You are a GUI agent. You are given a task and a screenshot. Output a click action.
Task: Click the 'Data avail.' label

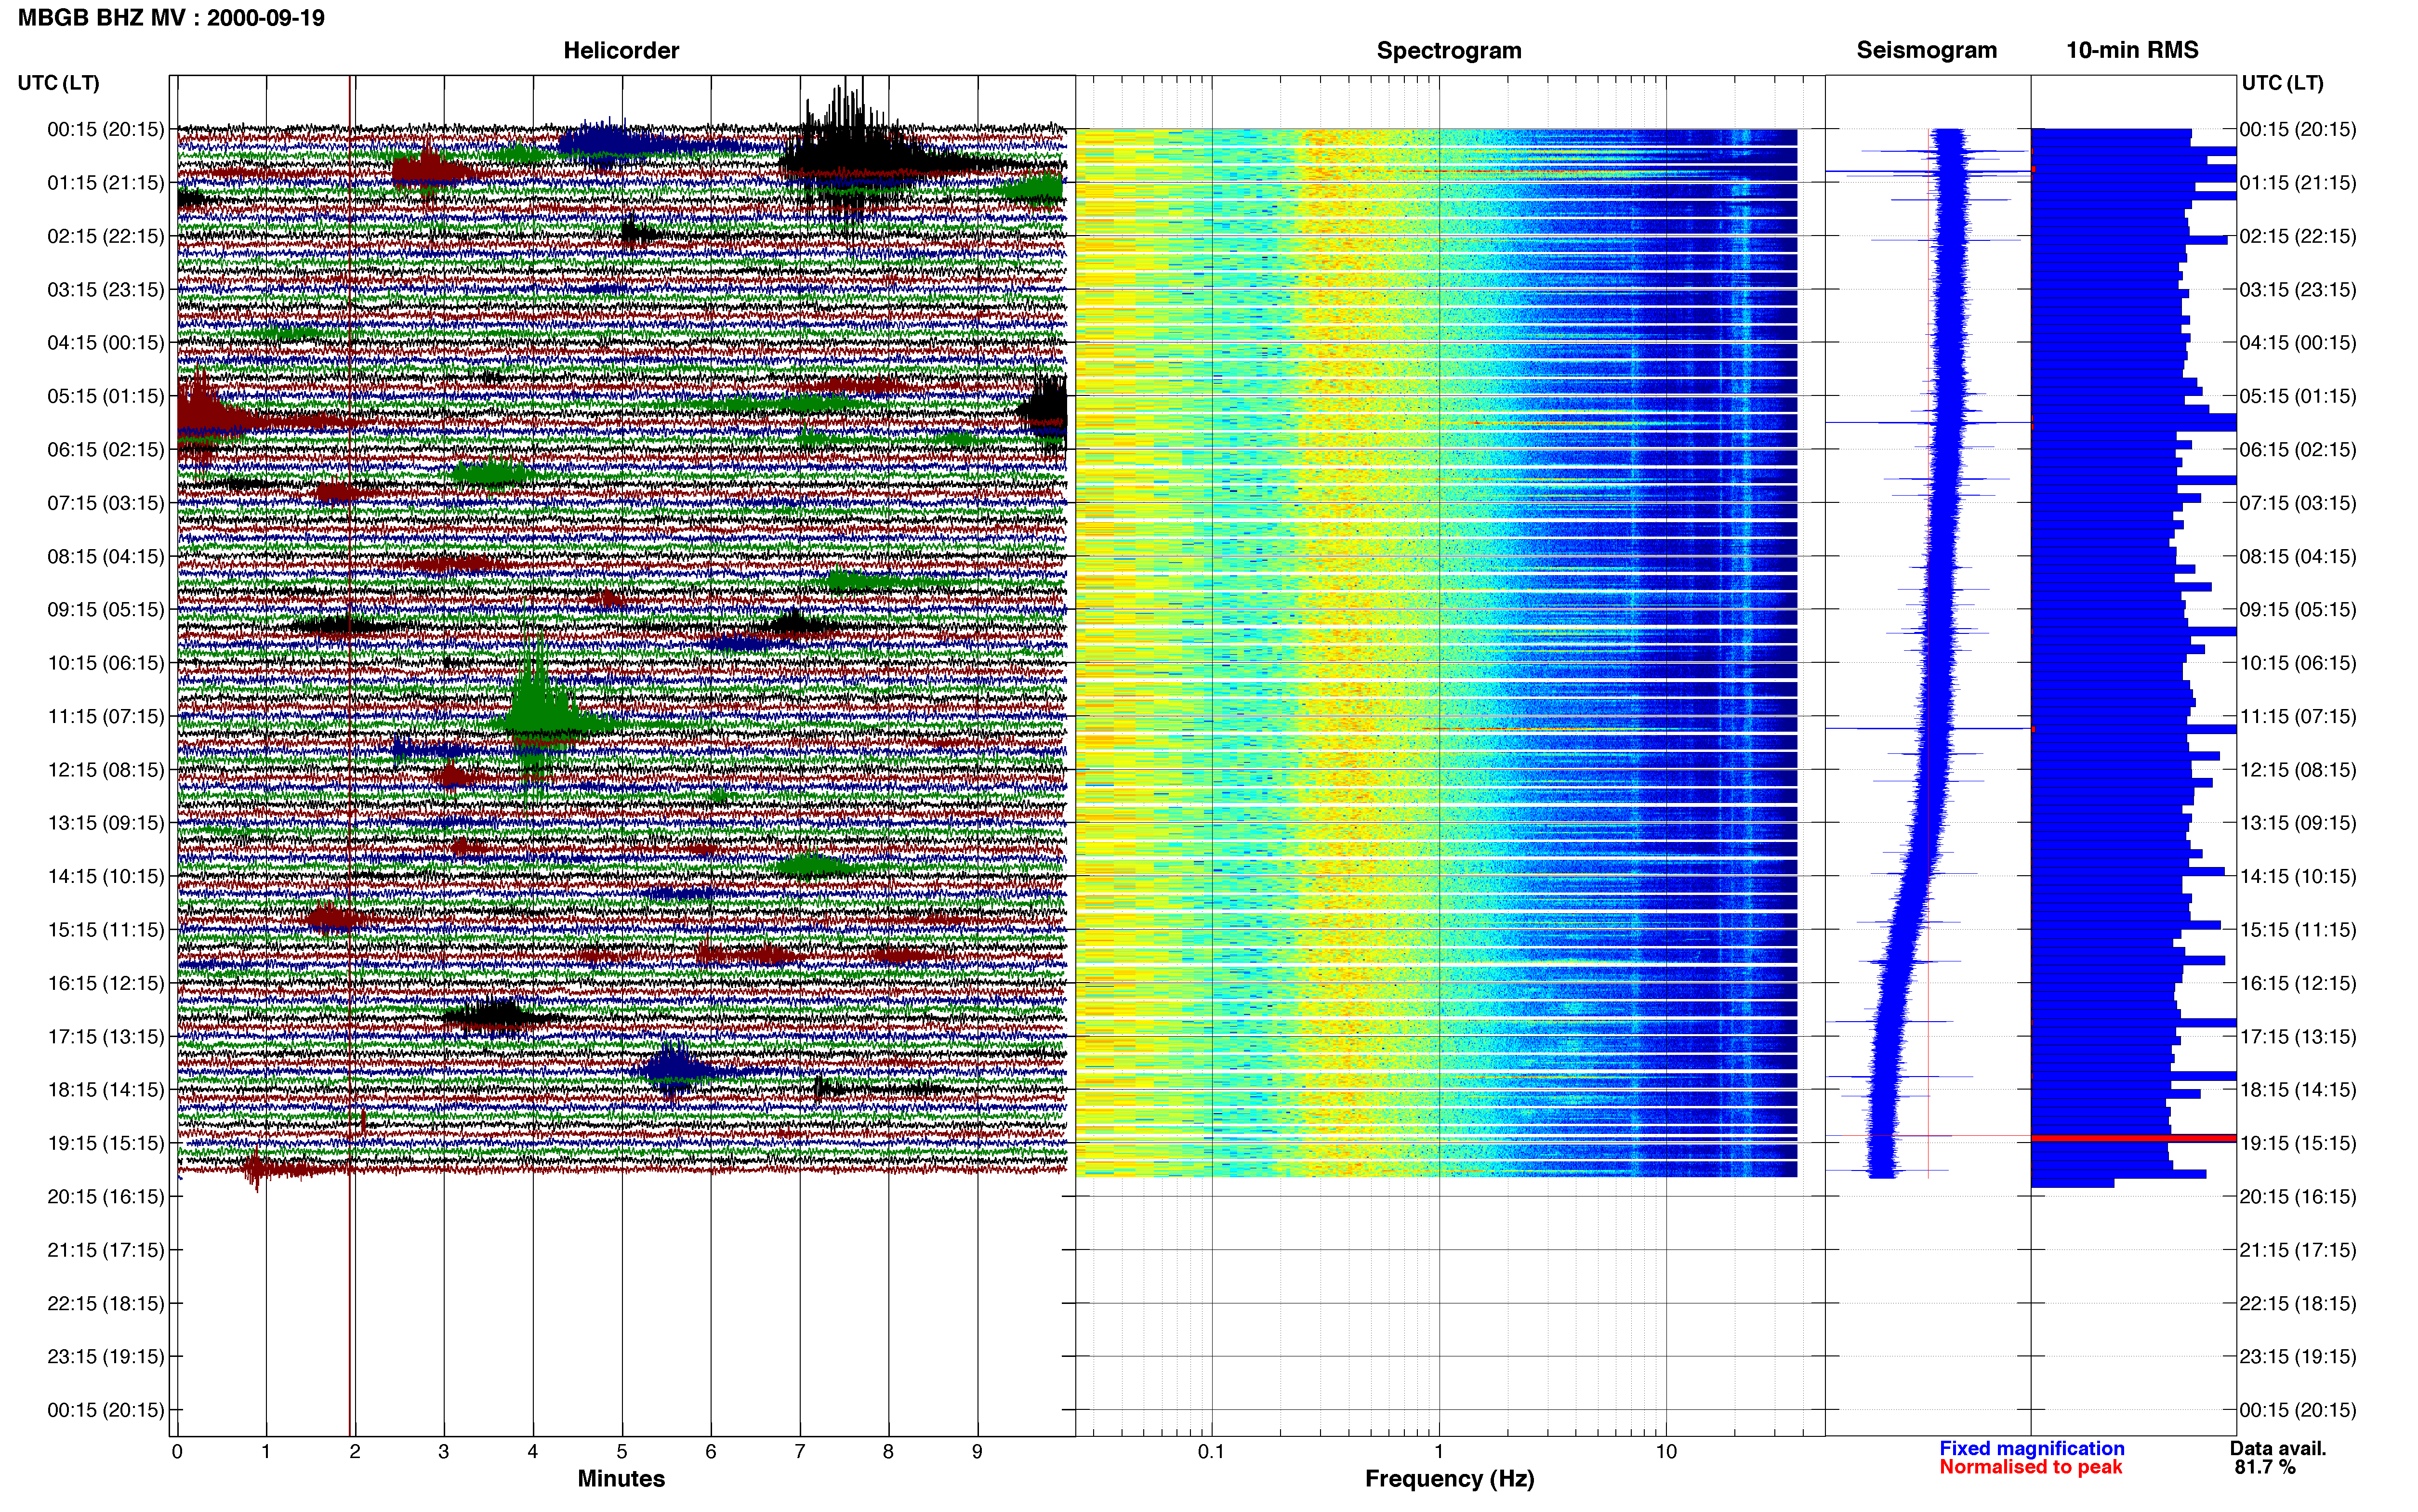click(2278, 1449)
